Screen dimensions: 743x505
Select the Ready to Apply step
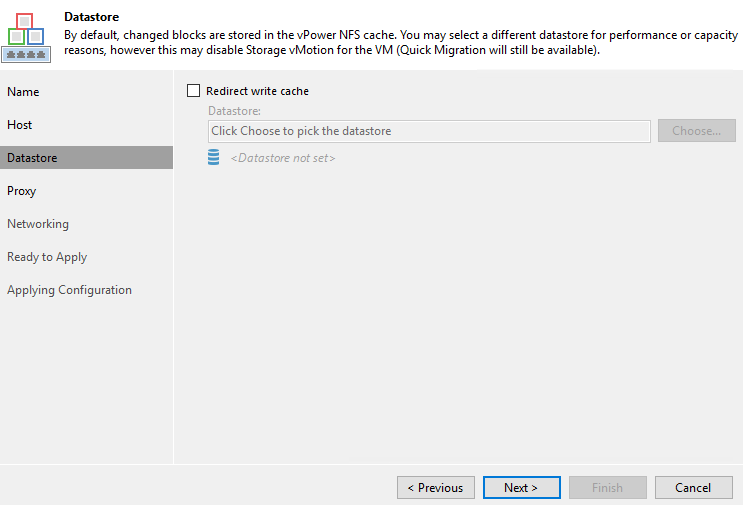[x=47, y=257]
